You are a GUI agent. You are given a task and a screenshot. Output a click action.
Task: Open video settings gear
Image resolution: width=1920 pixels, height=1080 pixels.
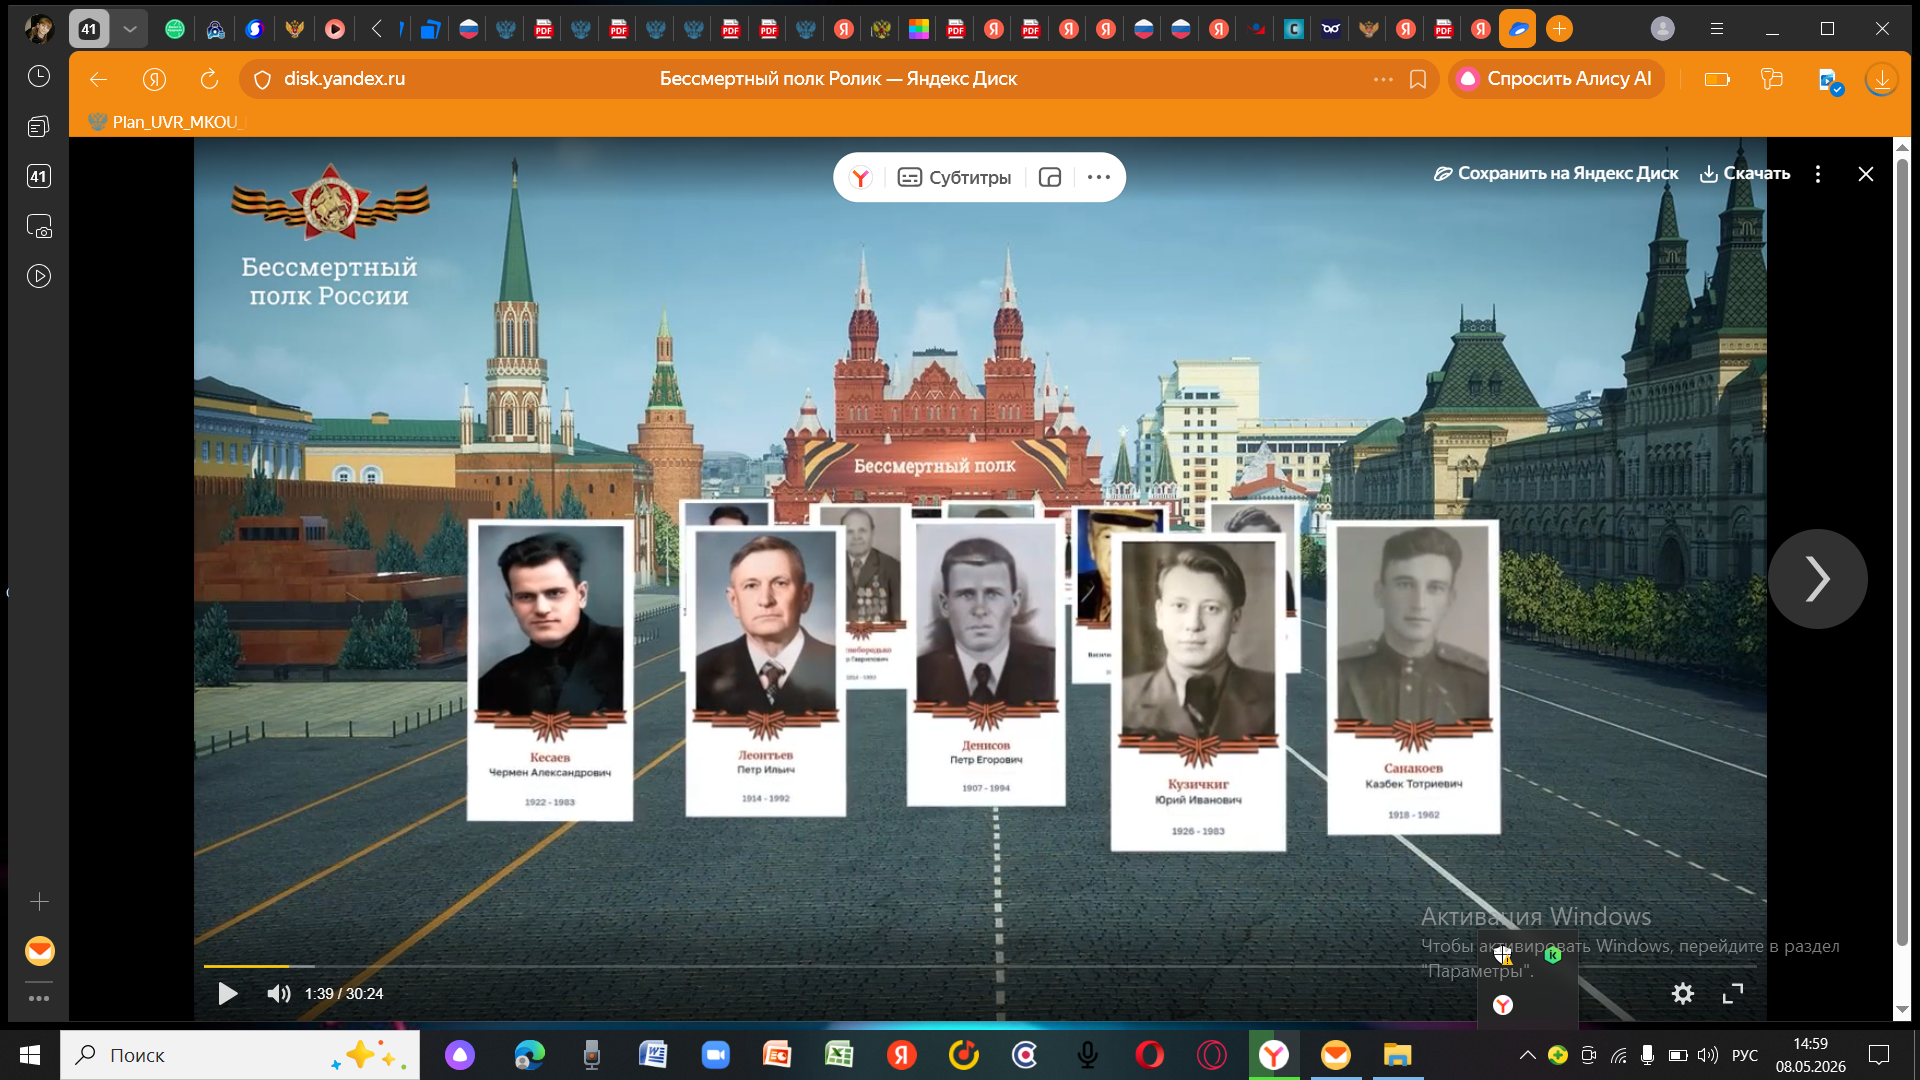pos(1683,993)
